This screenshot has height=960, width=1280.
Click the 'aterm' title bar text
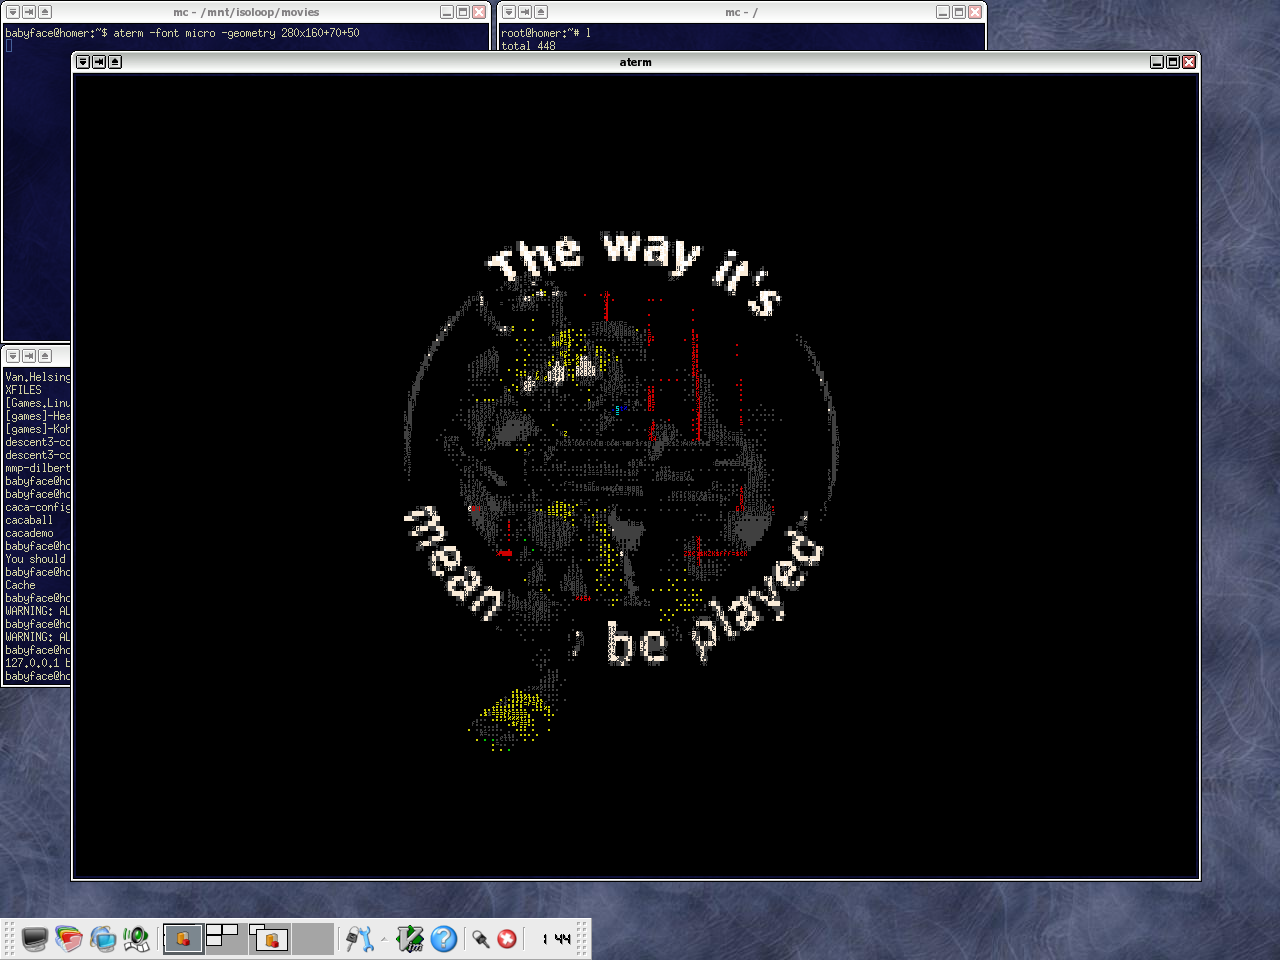[x=635, y=62]
